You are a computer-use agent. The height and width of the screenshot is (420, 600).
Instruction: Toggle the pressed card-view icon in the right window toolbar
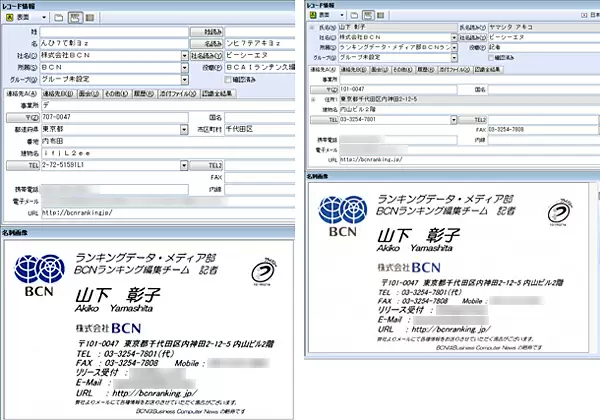[368, 15]
